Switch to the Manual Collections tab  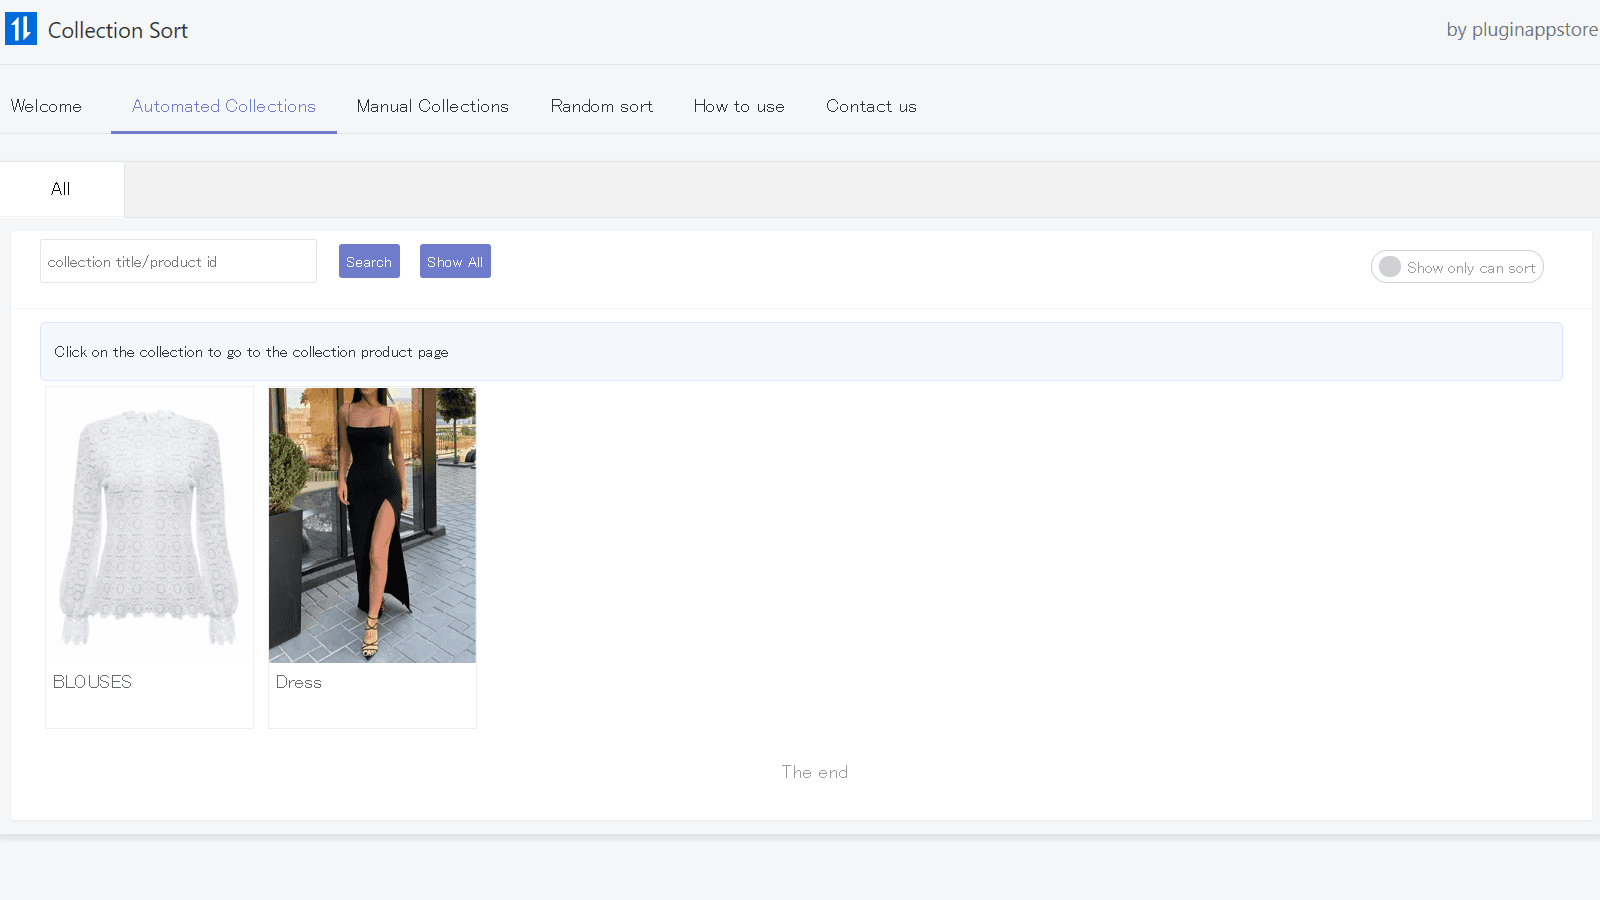(x=432, y=106)
